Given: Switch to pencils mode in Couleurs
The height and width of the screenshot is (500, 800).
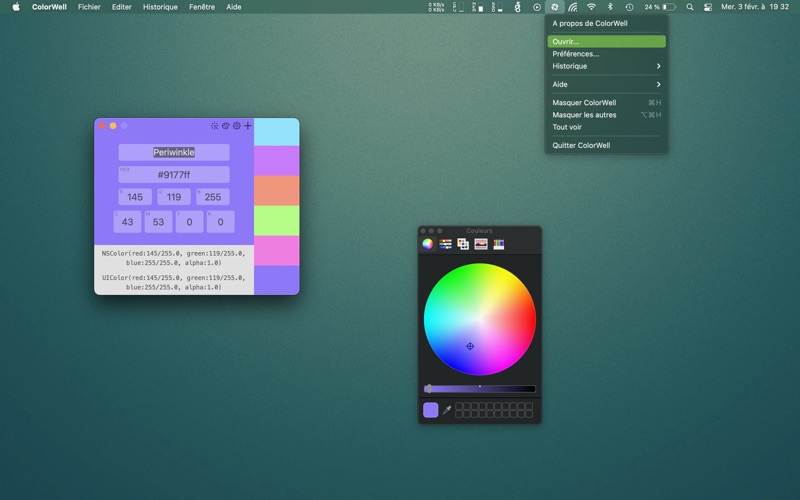Looking at the screenshot, I should tap(498, 244).
